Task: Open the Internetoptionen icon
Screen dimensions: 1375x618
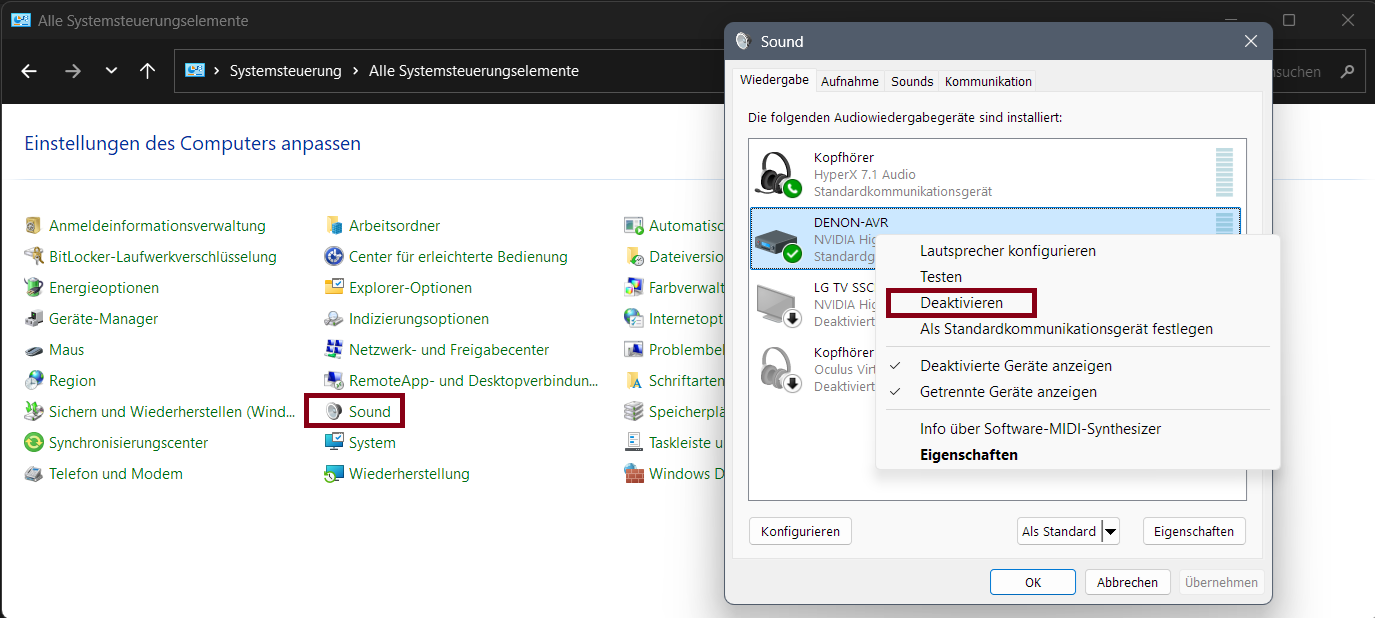Action: coord(634,319)
